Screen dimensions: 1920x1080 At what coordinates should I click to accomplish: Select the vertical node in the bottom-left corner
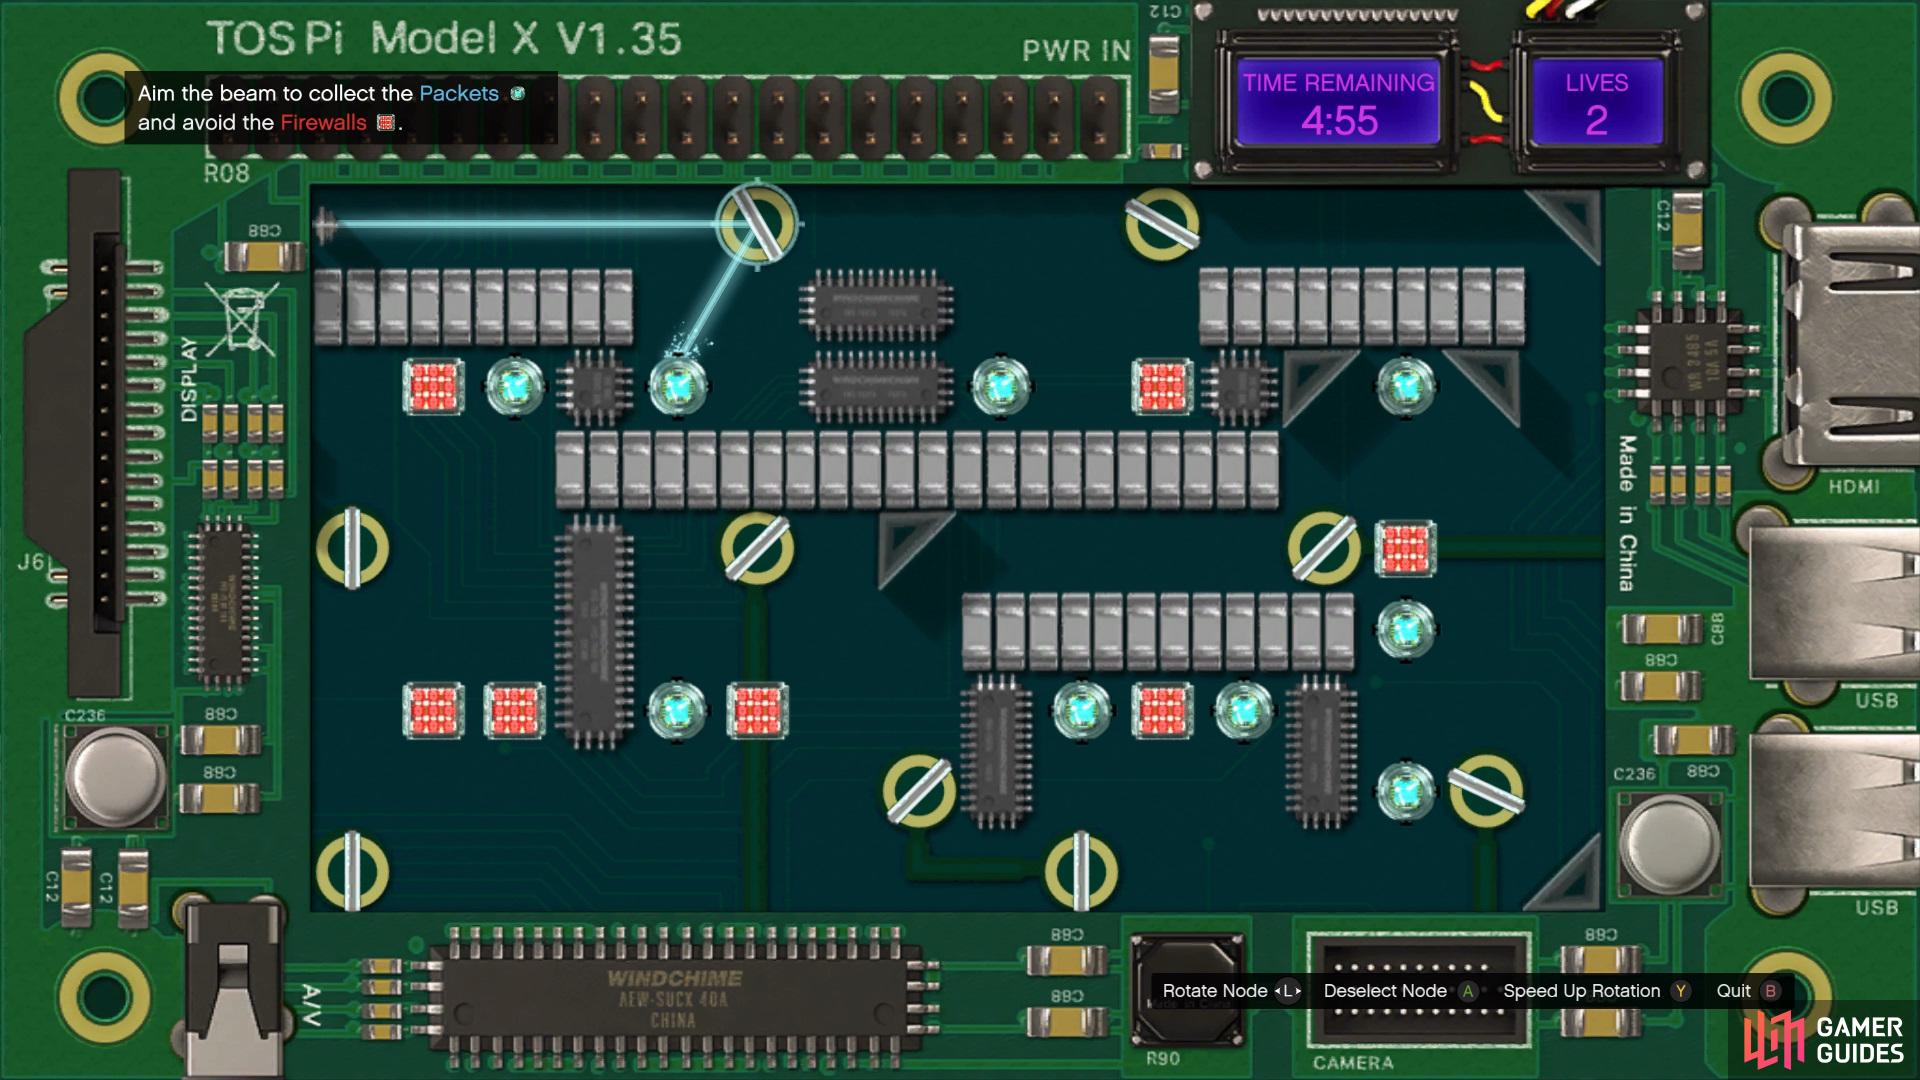click(x=352, y=871)
